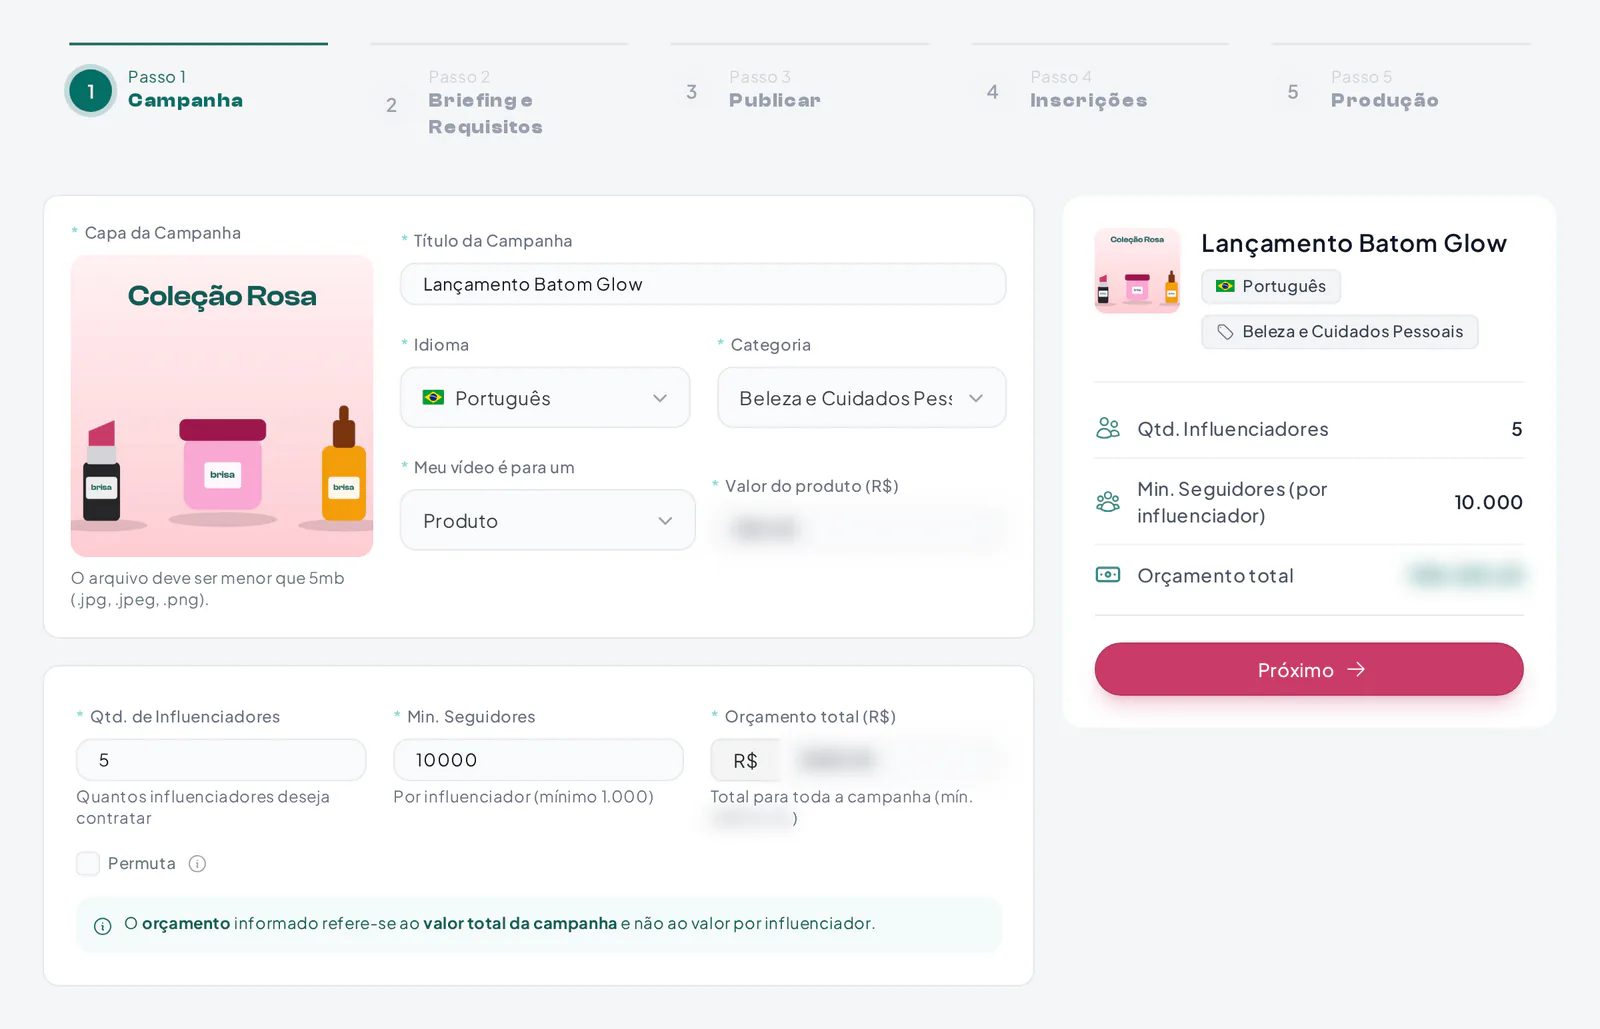Click the step 5 number indicator
This screenshot has width=1600, height=1029.
tap(1293, 92)
